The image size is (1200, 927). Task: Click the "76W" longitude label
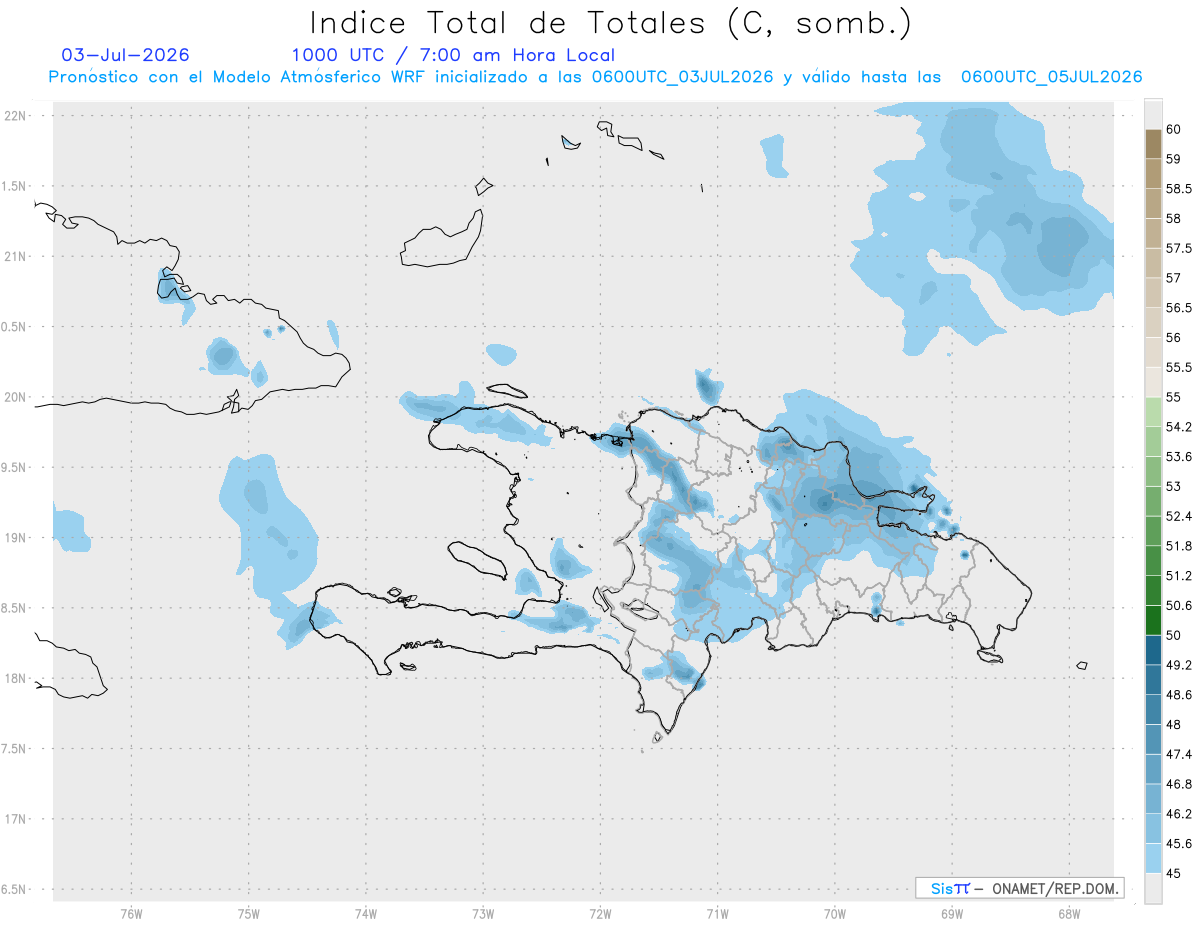pos(131,913)
